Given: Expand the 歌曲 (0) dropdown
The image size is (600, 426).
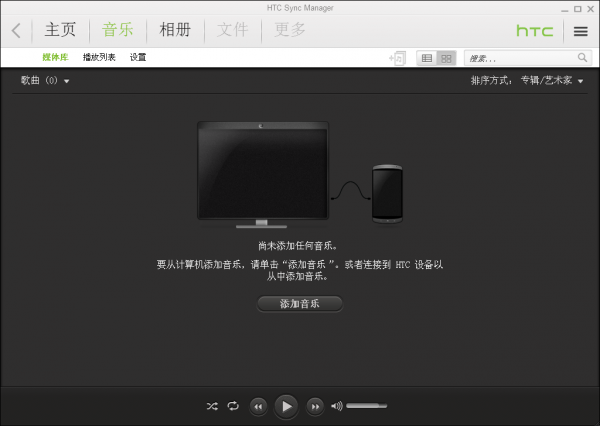Looking at the screenshot, I should pyautogui.click(x=45, y=80).
